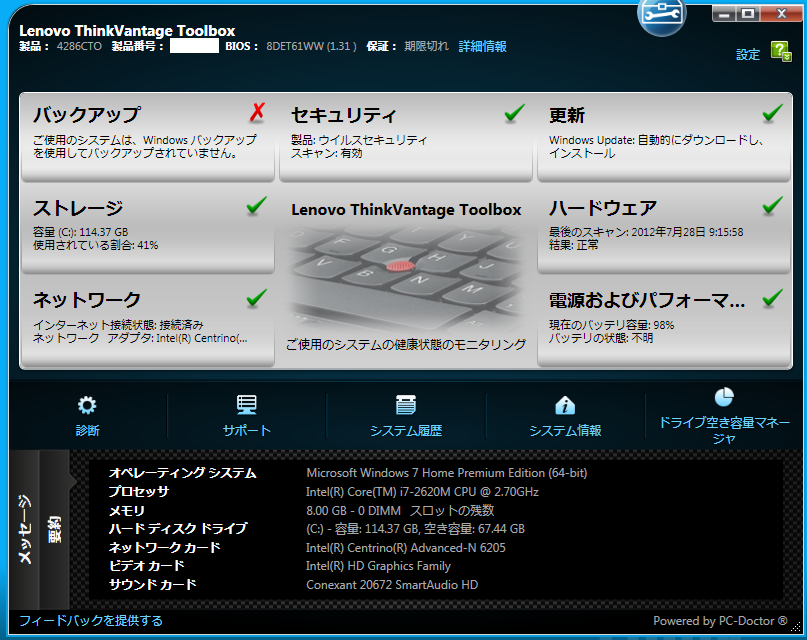Click the サウンド カード row label

152,584
